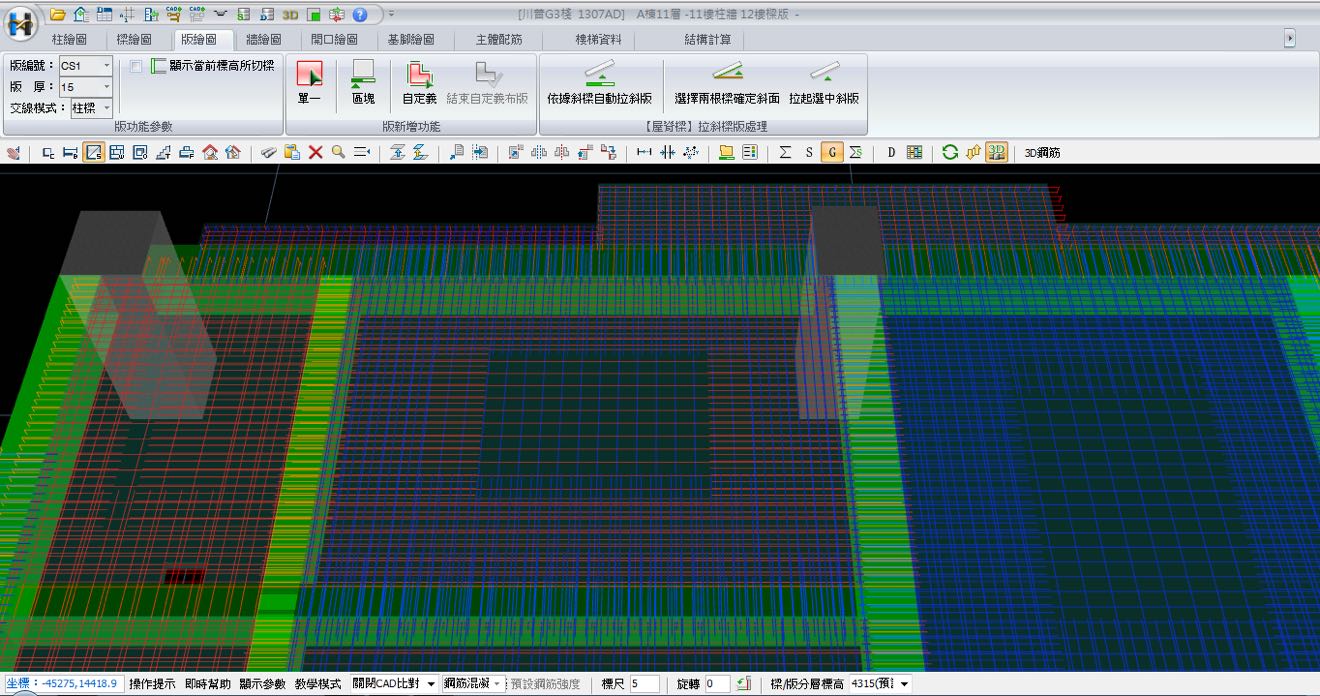
Task: Toggle the highlighted G toolbar button
Action: coord(832,152)
